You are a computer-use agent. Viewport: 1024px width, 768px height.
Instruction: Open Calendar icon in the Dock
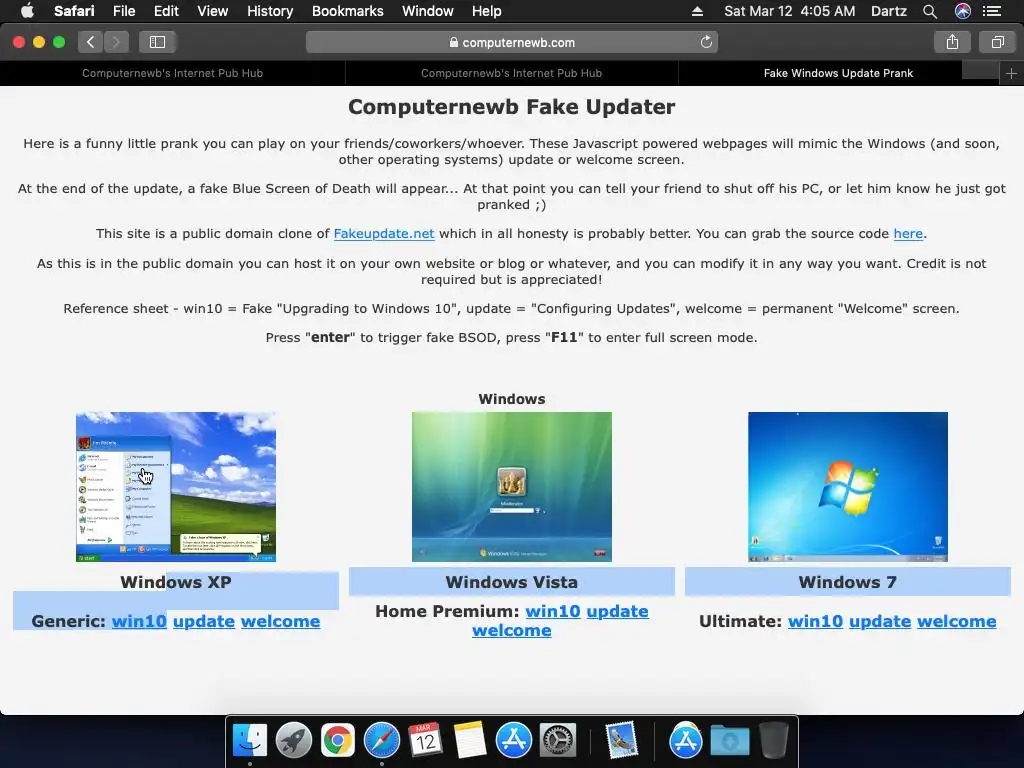(426, 741)
